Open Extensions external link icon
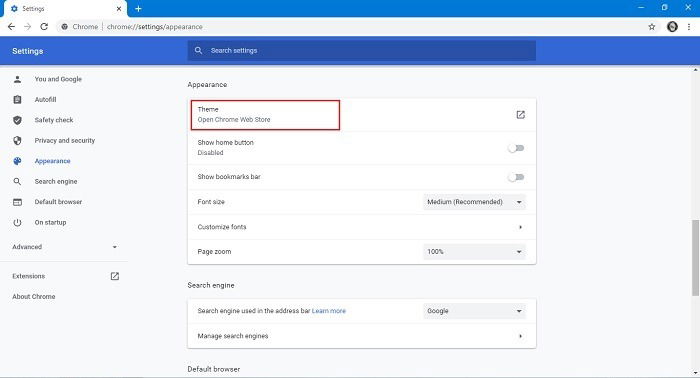The image size is (700, 378). point(115,276)
